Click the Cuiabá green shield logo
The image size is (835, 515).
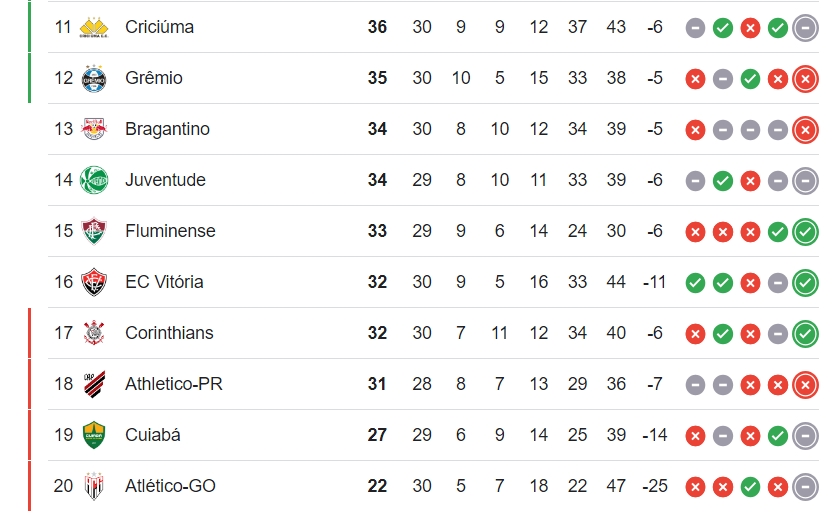coord(94,435)
